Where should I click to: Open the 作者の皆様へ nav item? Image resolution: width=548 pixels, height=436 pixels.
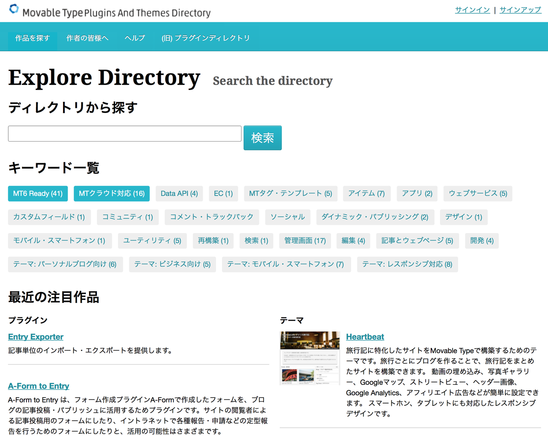(x=87, y=38)
